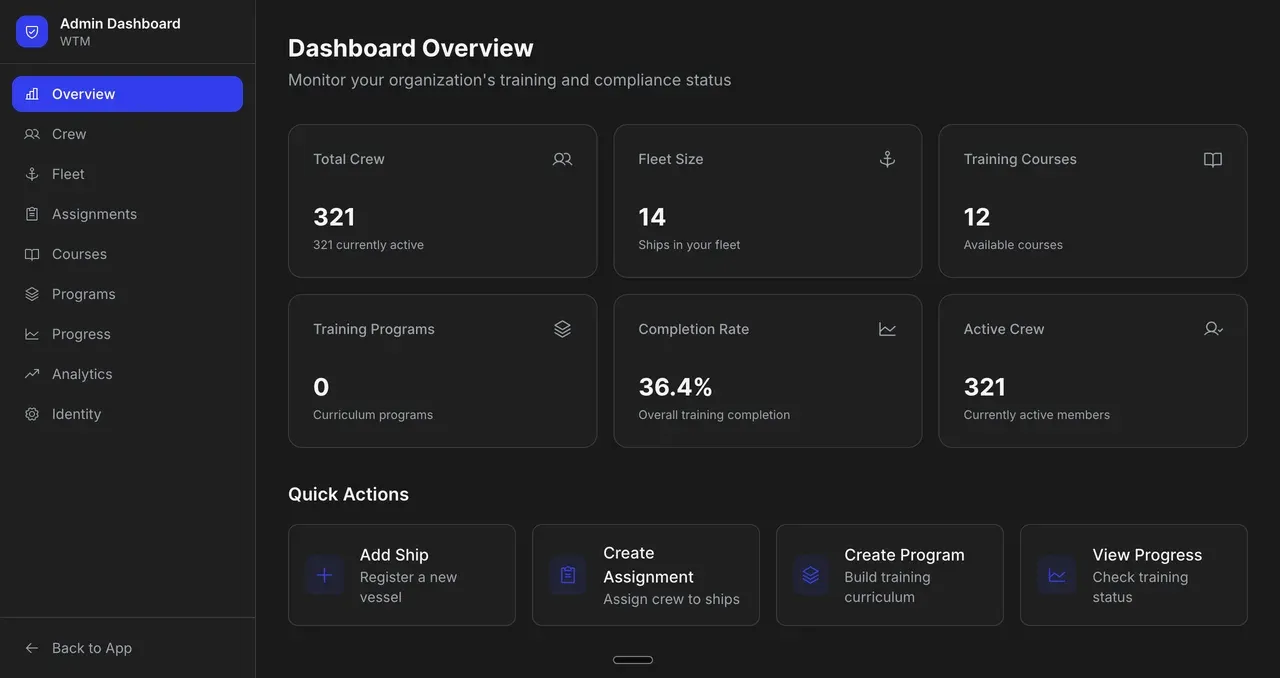The height and width of the screenshot is (678, 1280).
Task: Click the plus icon in Add Ship
Action: point(324,575)
